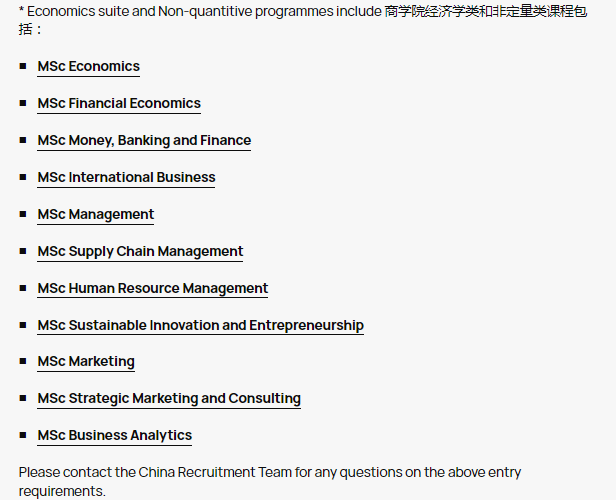
Task: Click the bullet beside MSc Marketing
Action: tap(23, 361)
